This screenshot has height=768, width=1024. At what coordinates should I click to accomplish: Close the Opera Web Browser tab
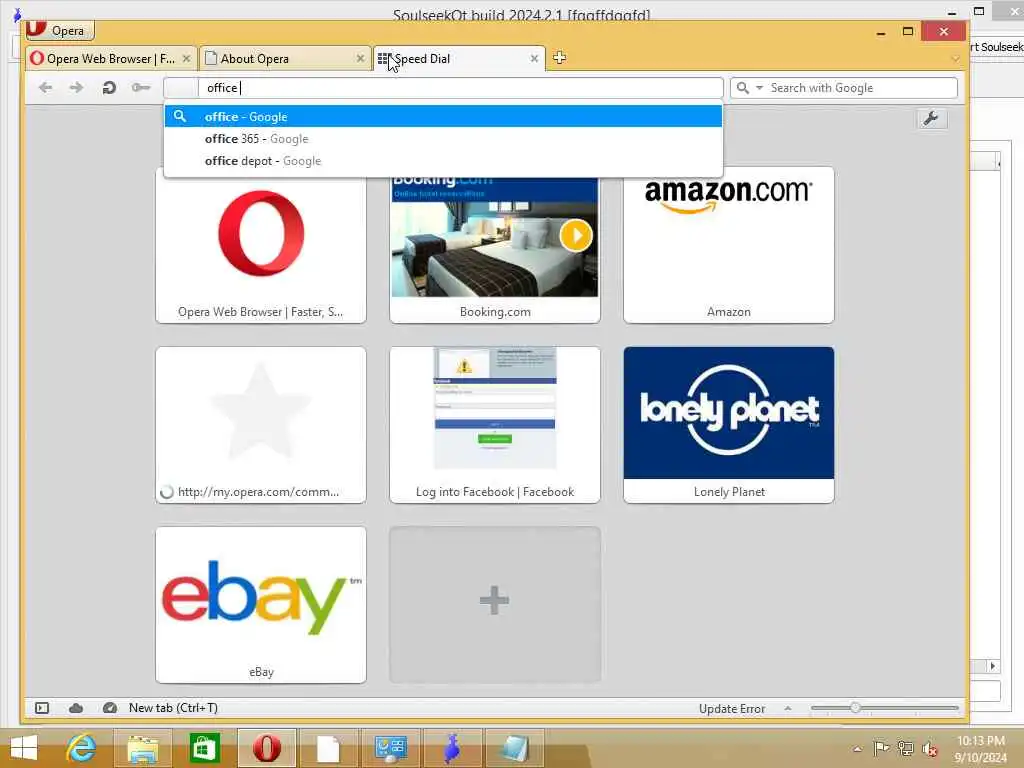(x=186, y=59)
